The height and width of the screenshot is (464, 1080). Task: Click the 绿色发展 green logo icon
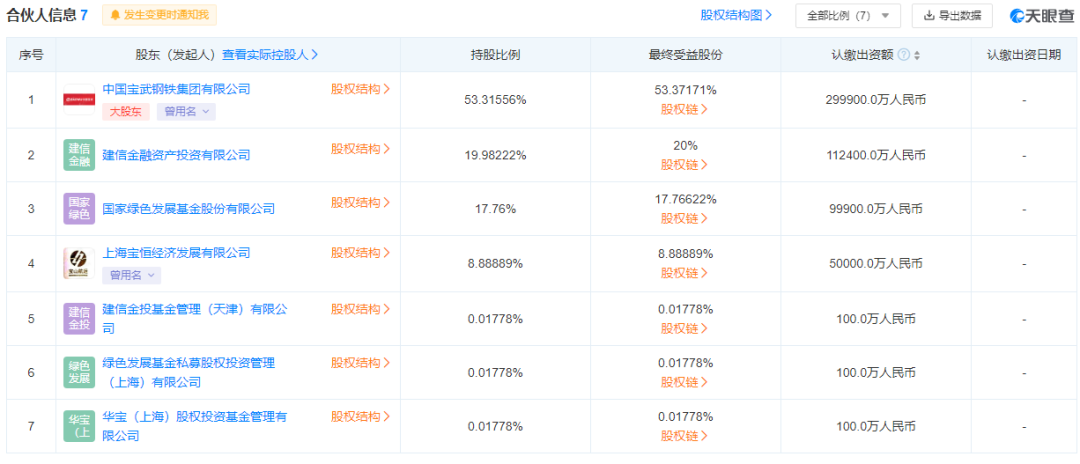(79, 372)
